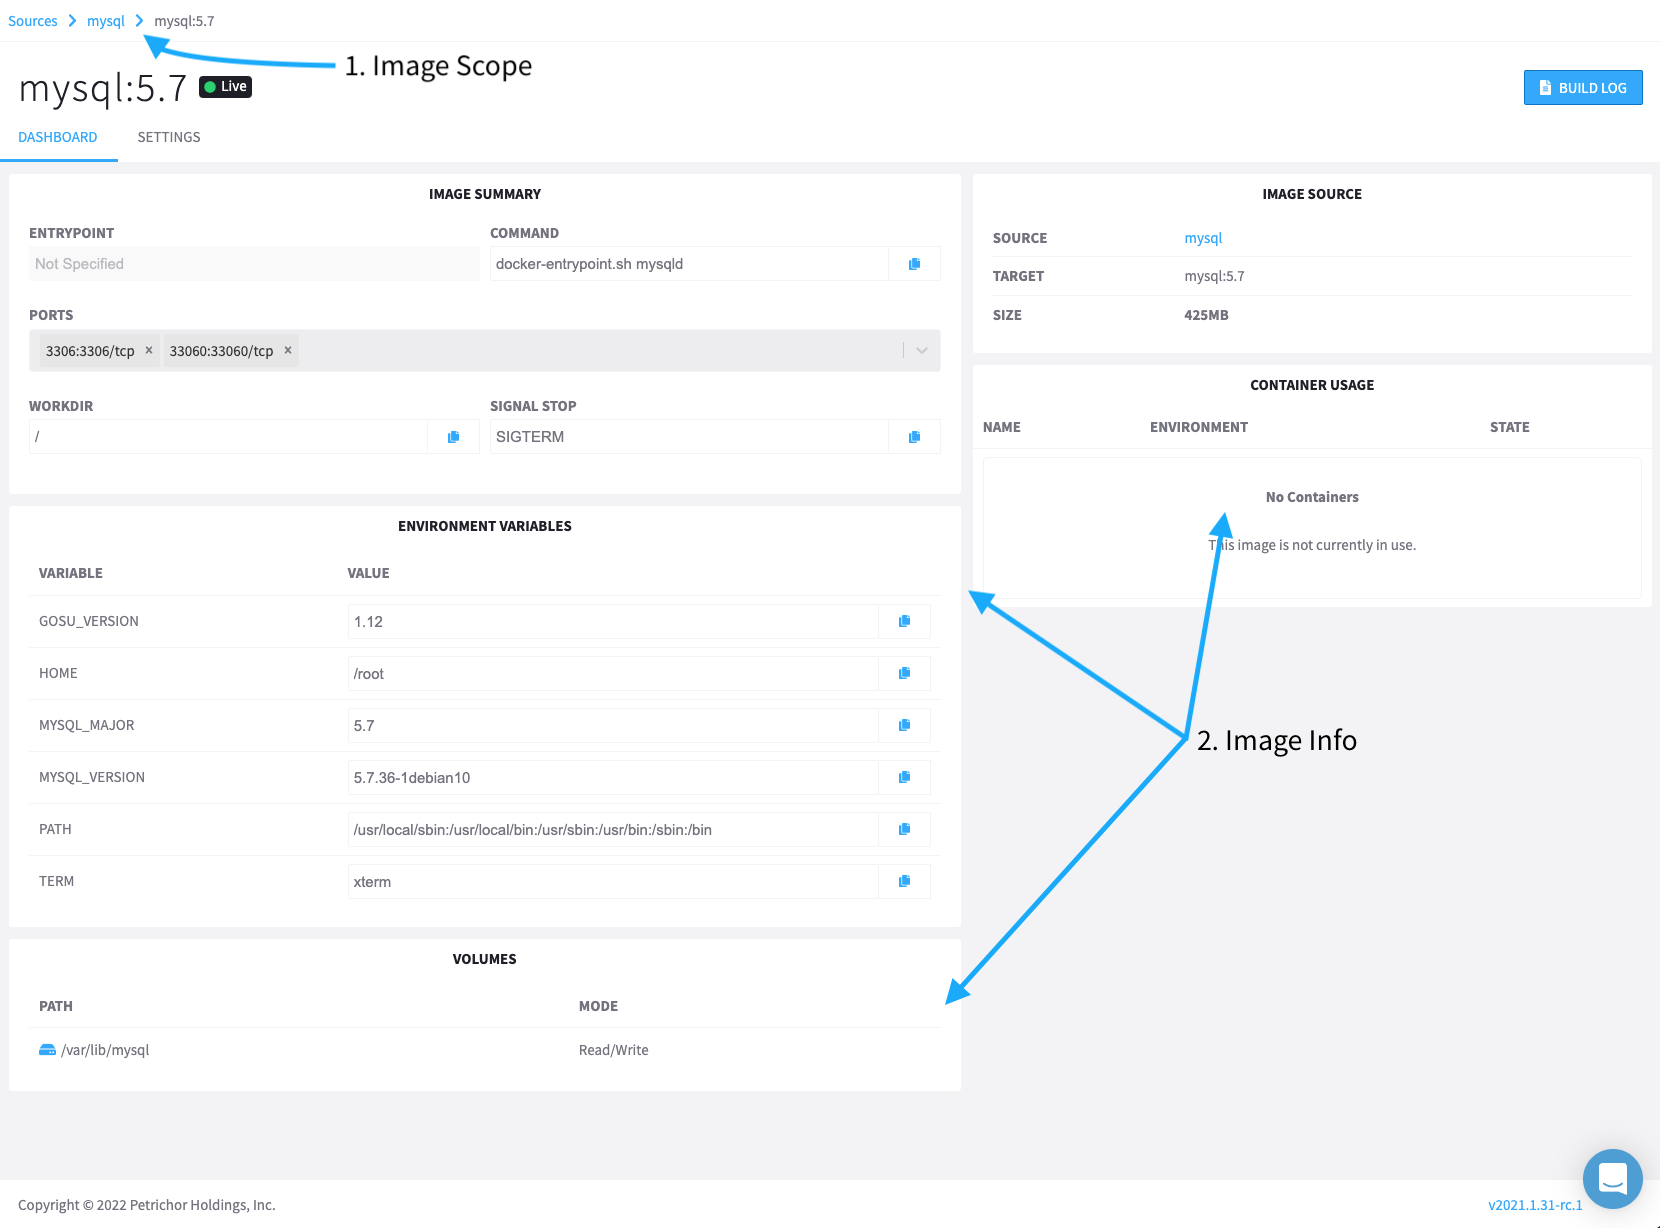Go to Sources in breadcrumb
The image size is (1660, 1228).
(x=33, y=21)
